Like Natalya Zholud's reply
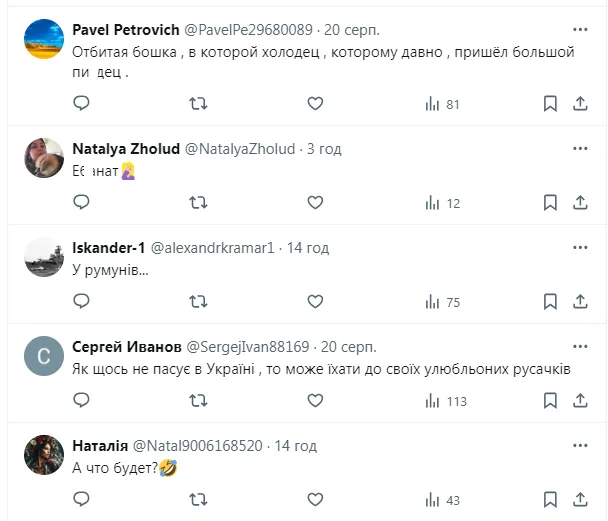The height and width of the screenshot is (521, 608). pos(315,202)
